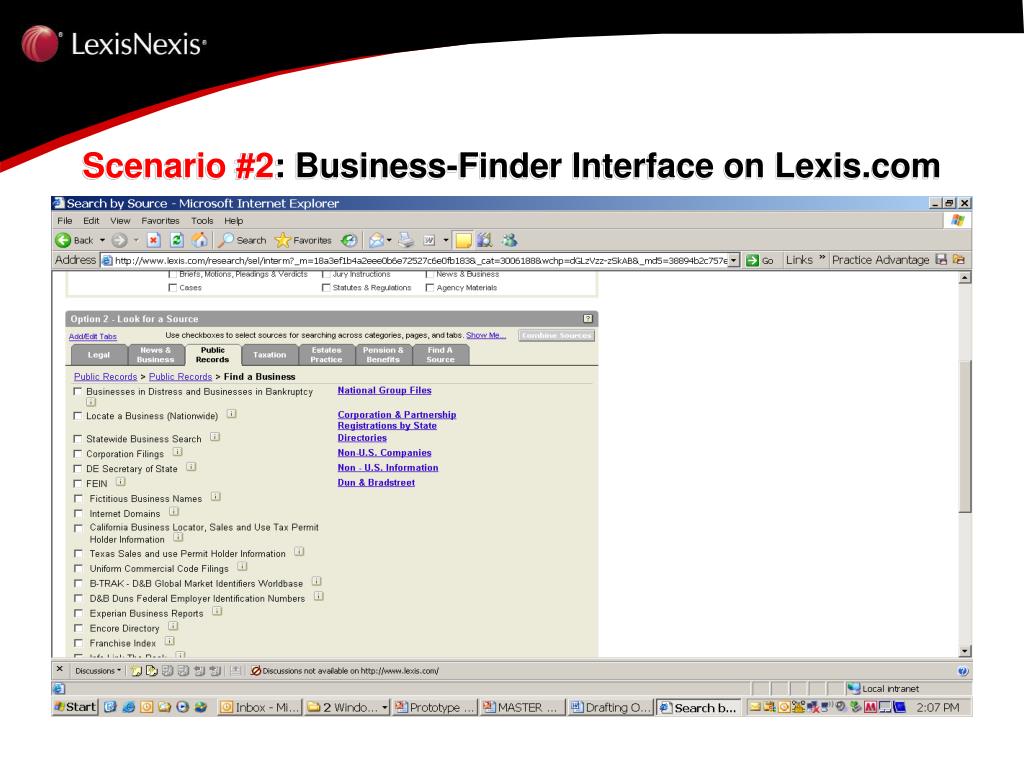
Task: Open Forward button history dropdown arrow
Action: tap(136, 240)
